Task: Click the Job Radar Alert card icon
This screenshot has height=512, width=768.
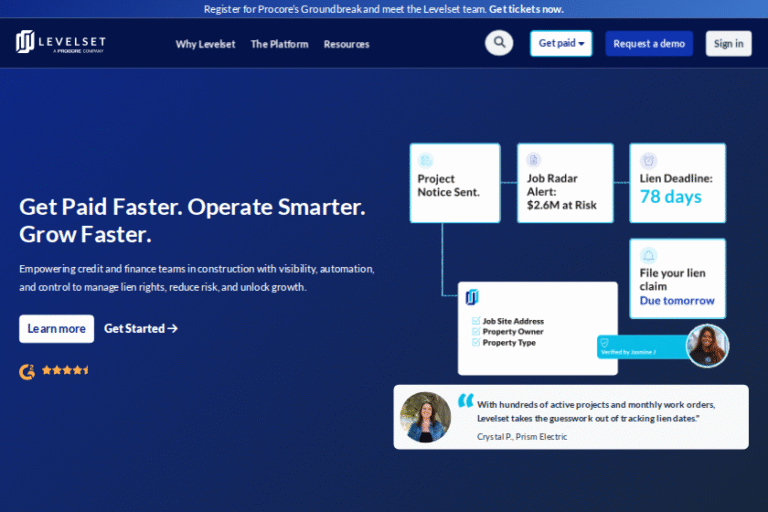Action: point(534,160)
